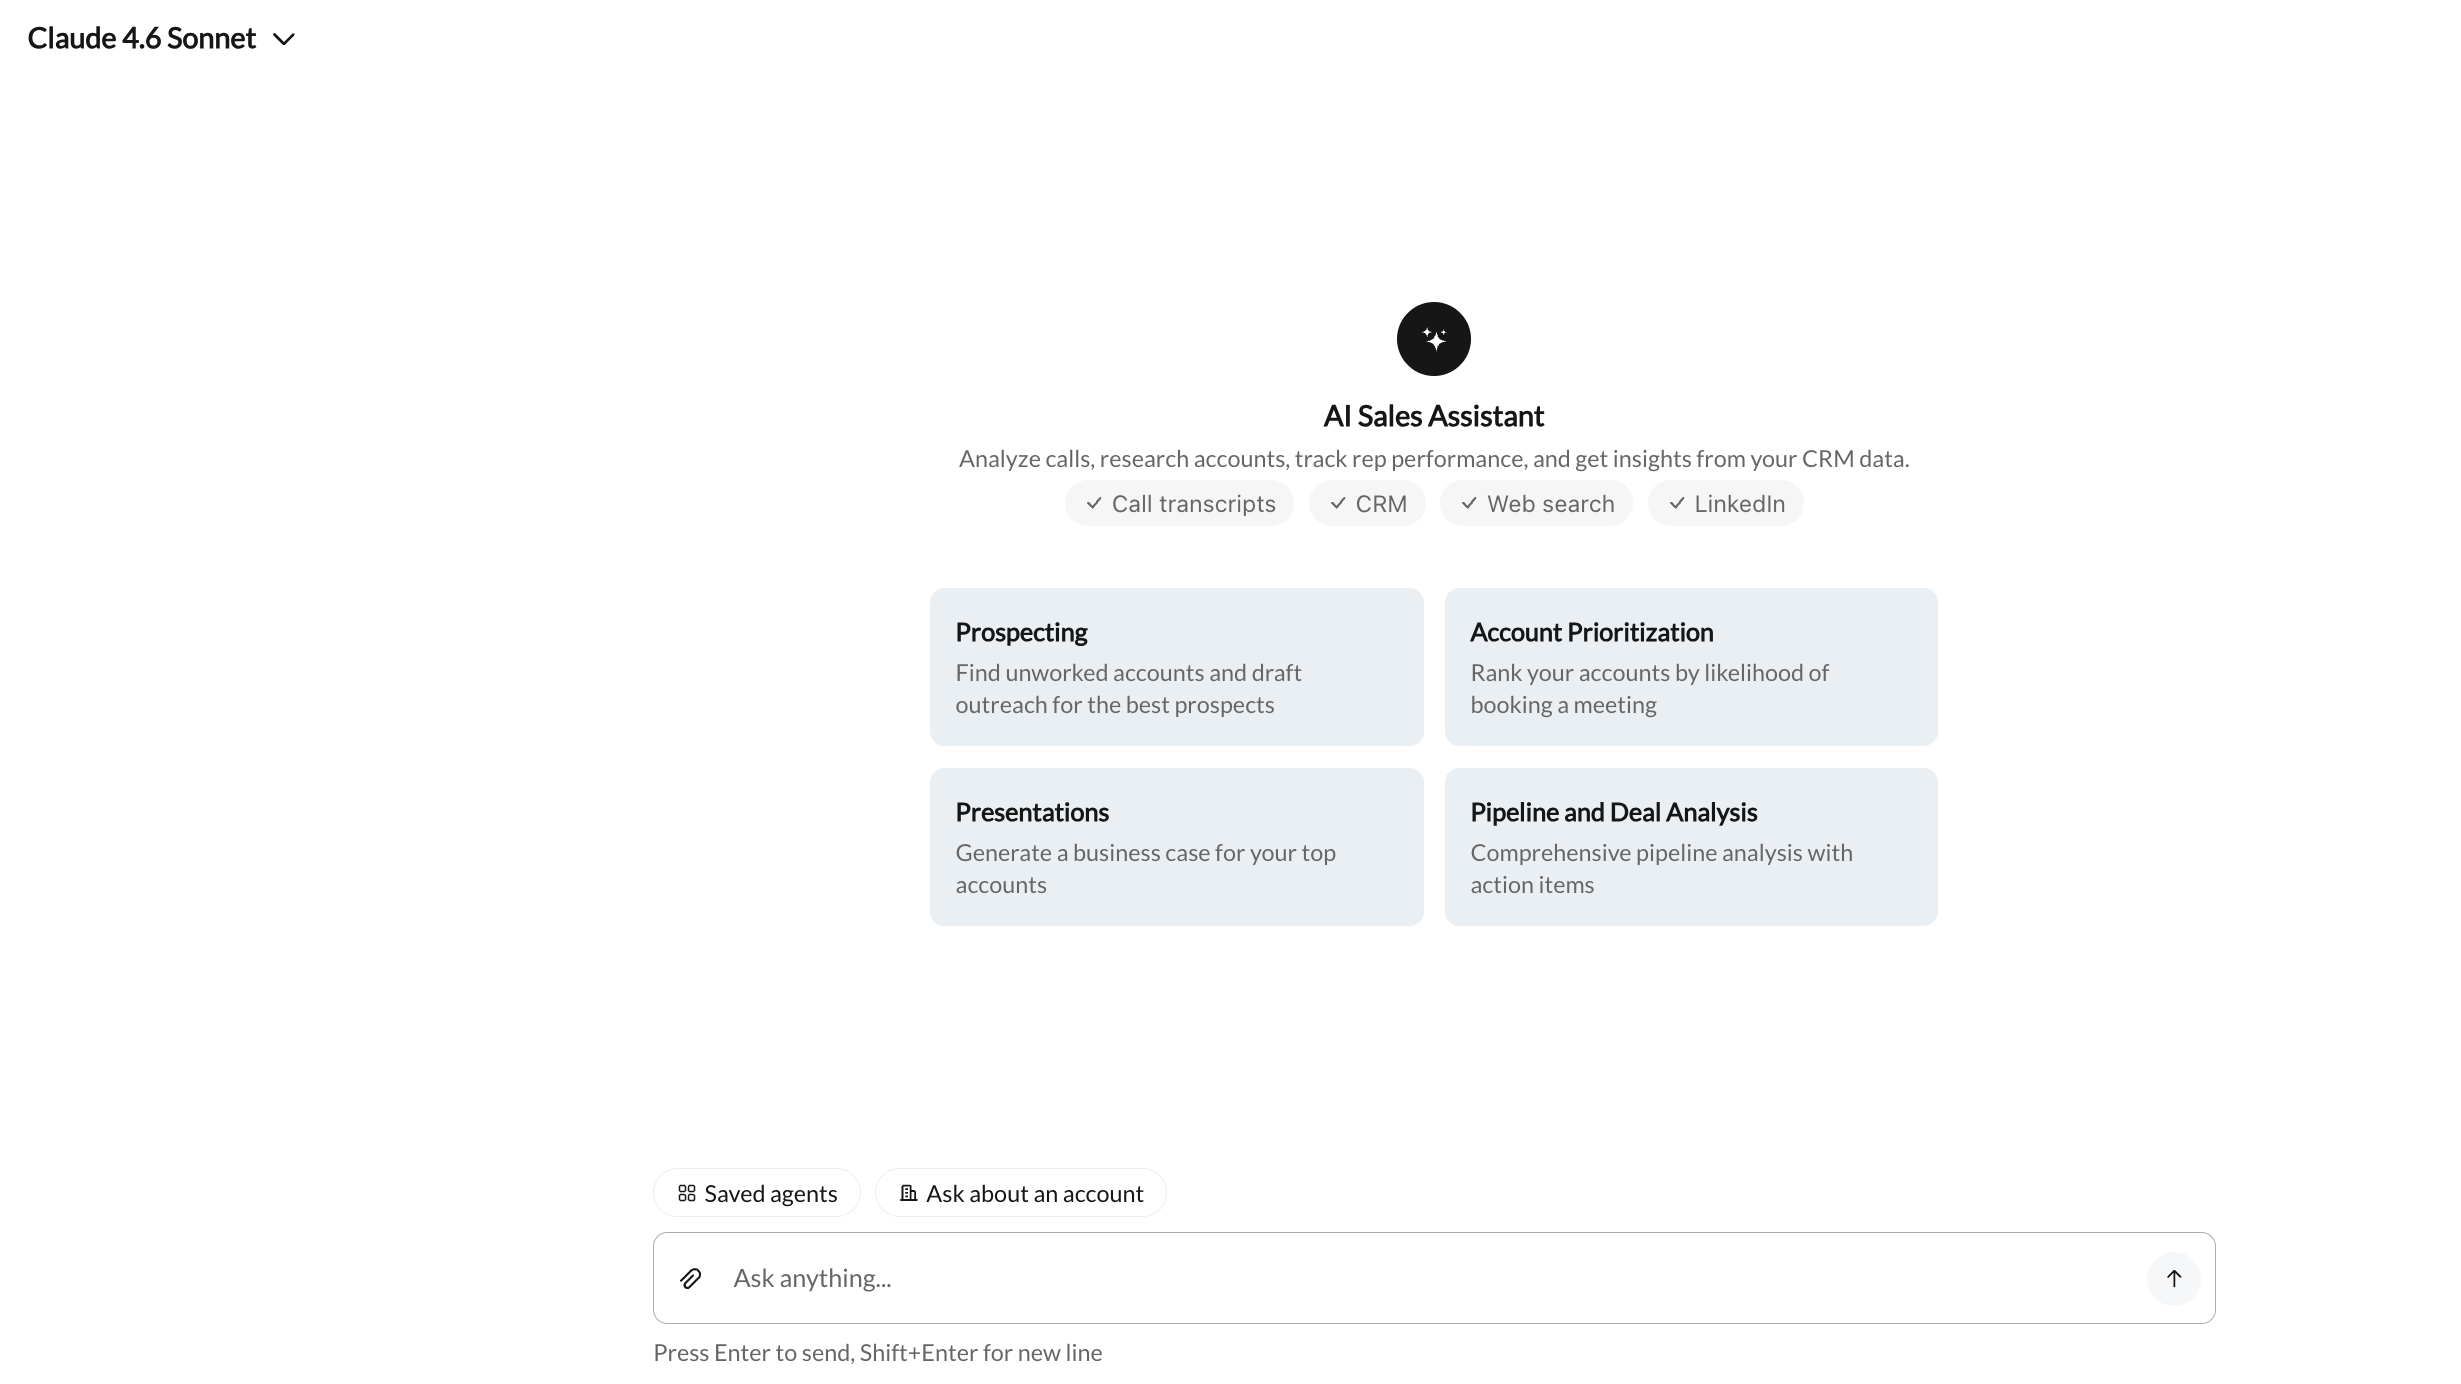Viewport: 2461px width, 1384px height.
Task: Switch to Ask about an account
Action: [x=1020, y=1192]
